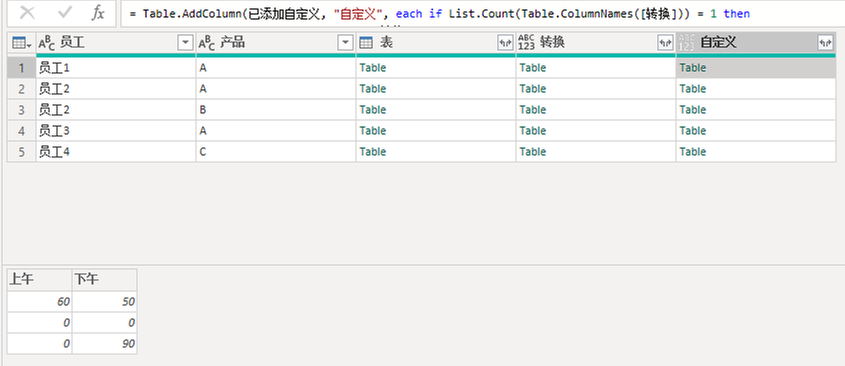
Task: Select the 员工 column header
Action: pyautogui.click(x=116, y=43)
